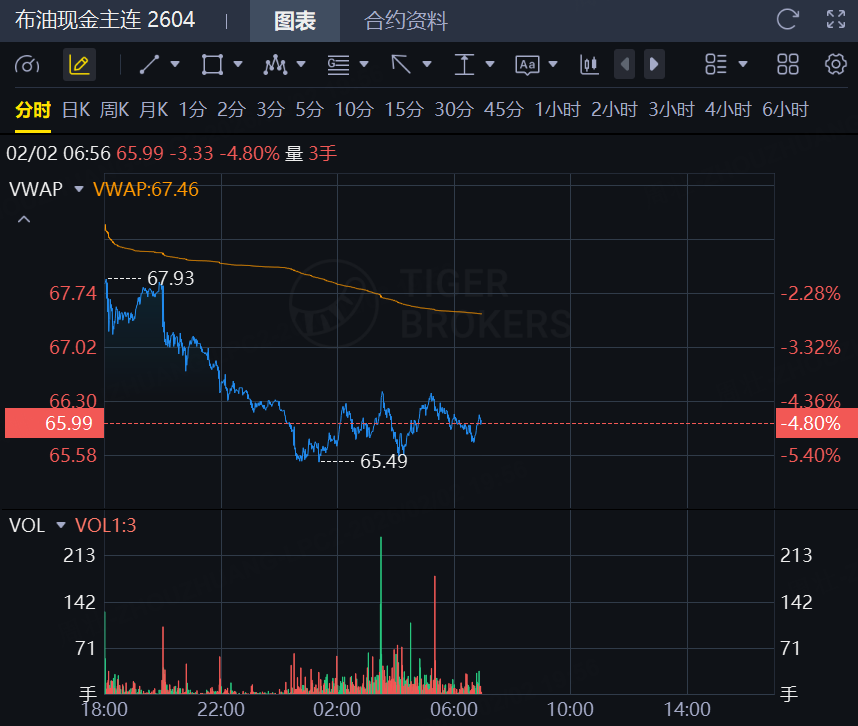Choose the 1小时 interval

558,110
